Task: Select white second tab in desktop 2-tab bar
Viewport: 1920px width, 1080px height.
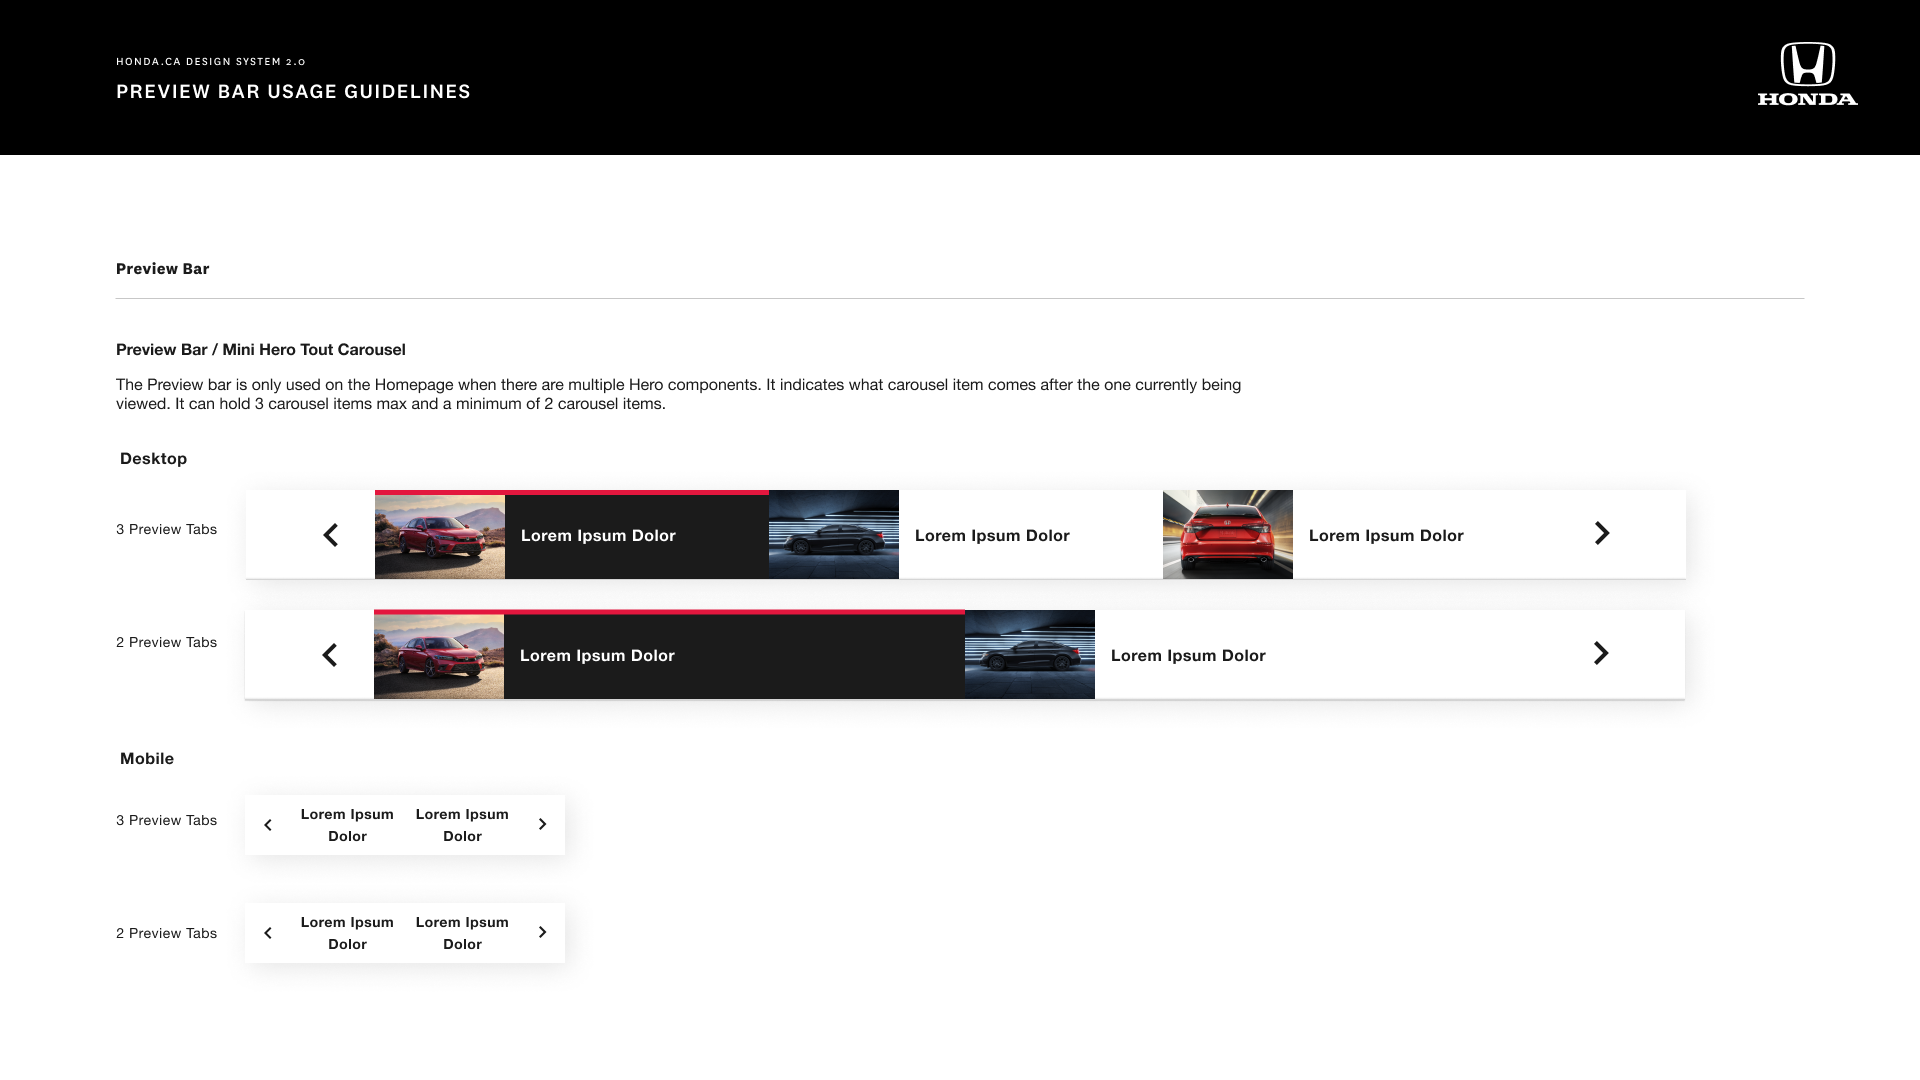Action: pyautogui.click(x=1260, y=654)
